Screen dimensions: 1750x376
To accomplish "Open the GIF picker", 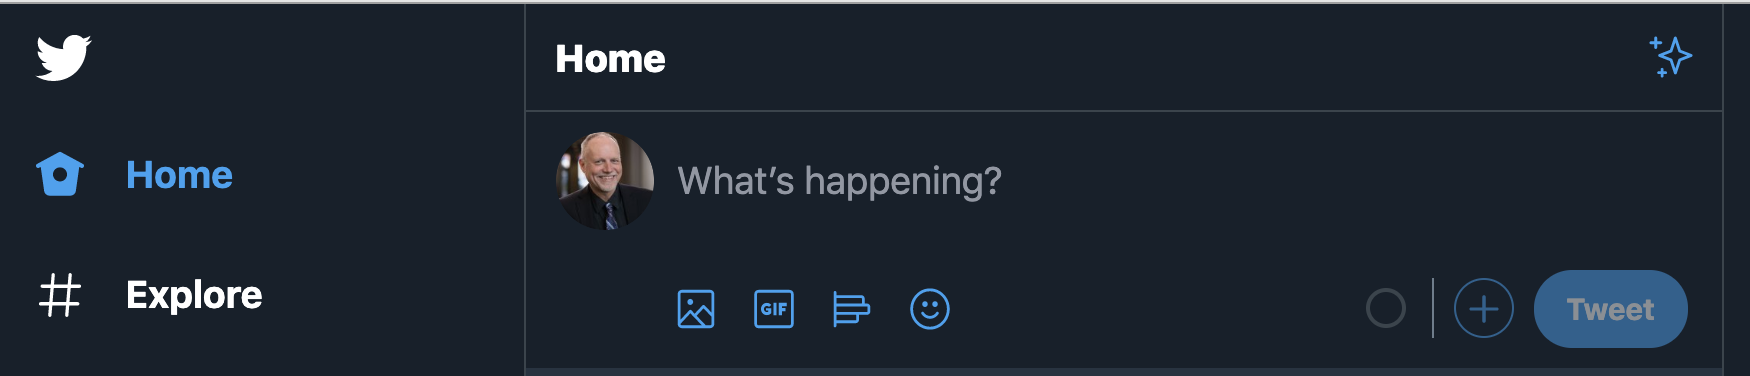I will tap(774, 309).
